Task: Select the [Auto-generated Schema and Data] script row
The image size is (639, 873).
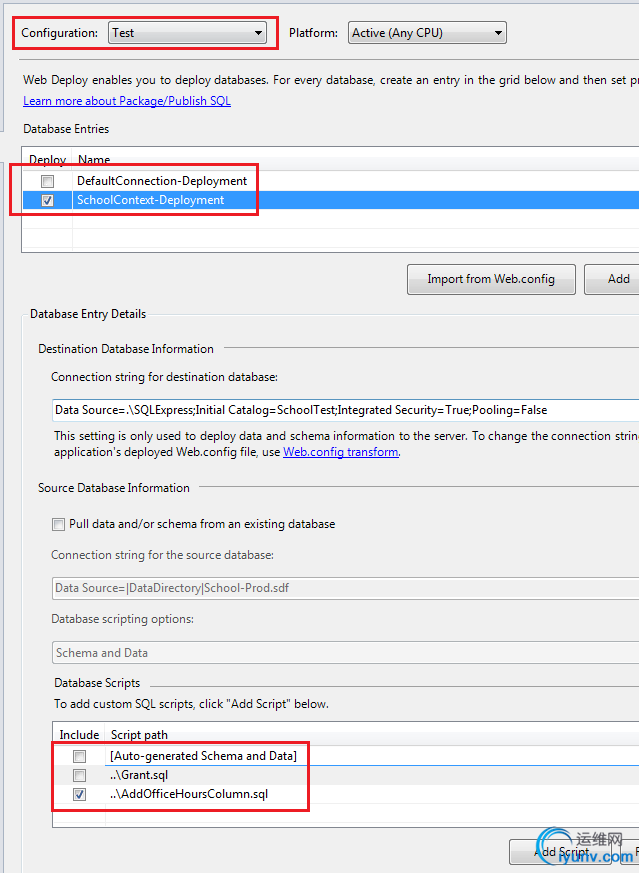Action: point(204,756)
